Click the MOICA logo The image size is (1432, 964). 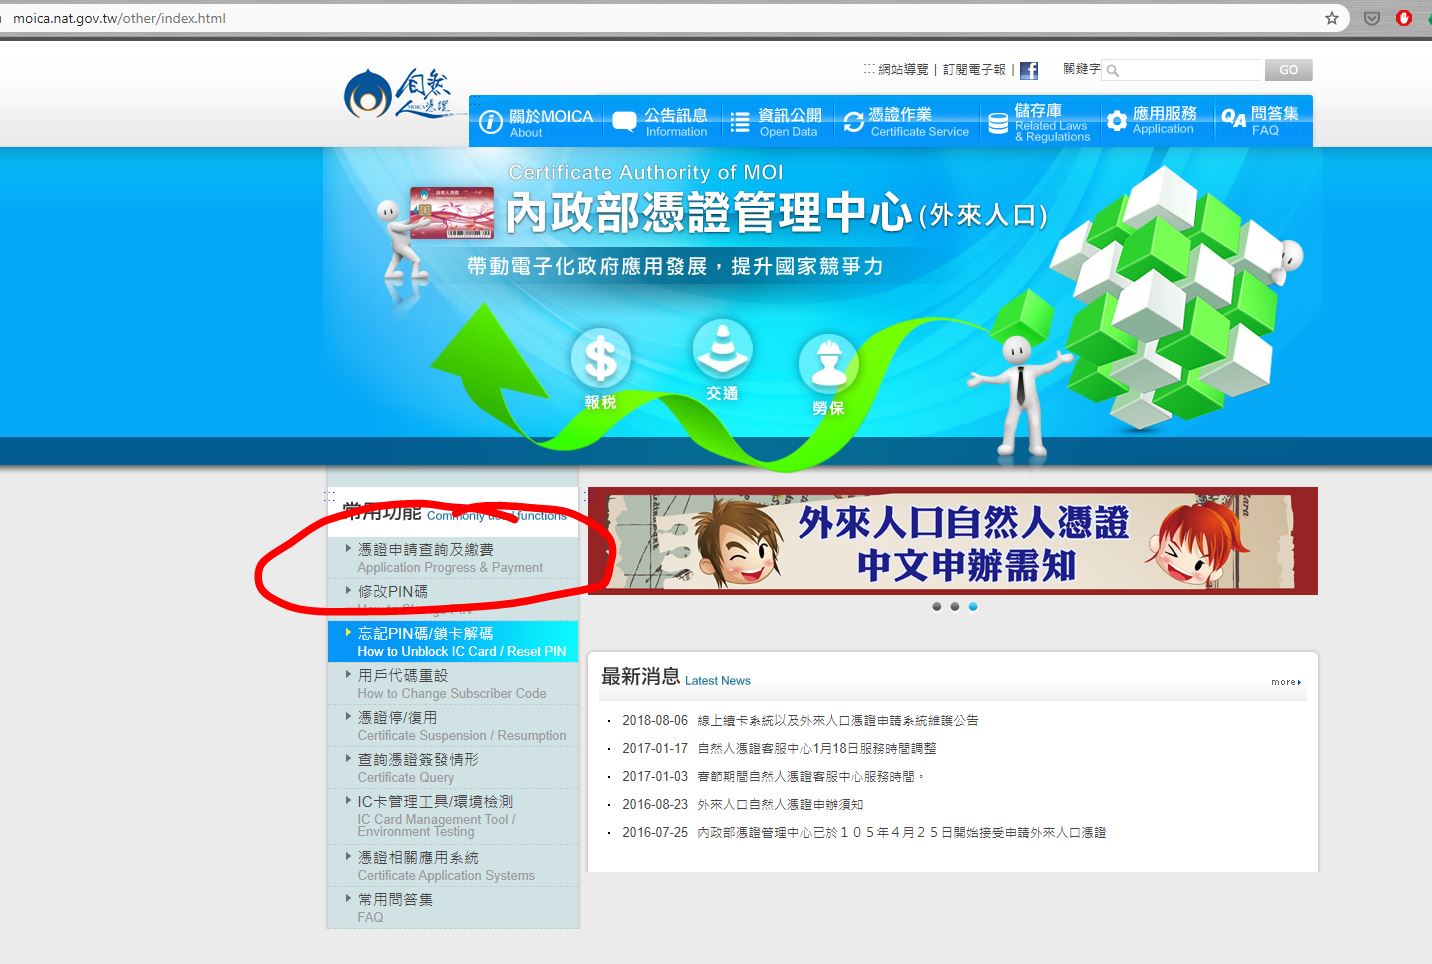pyautogui.click(x=397, y=96)
